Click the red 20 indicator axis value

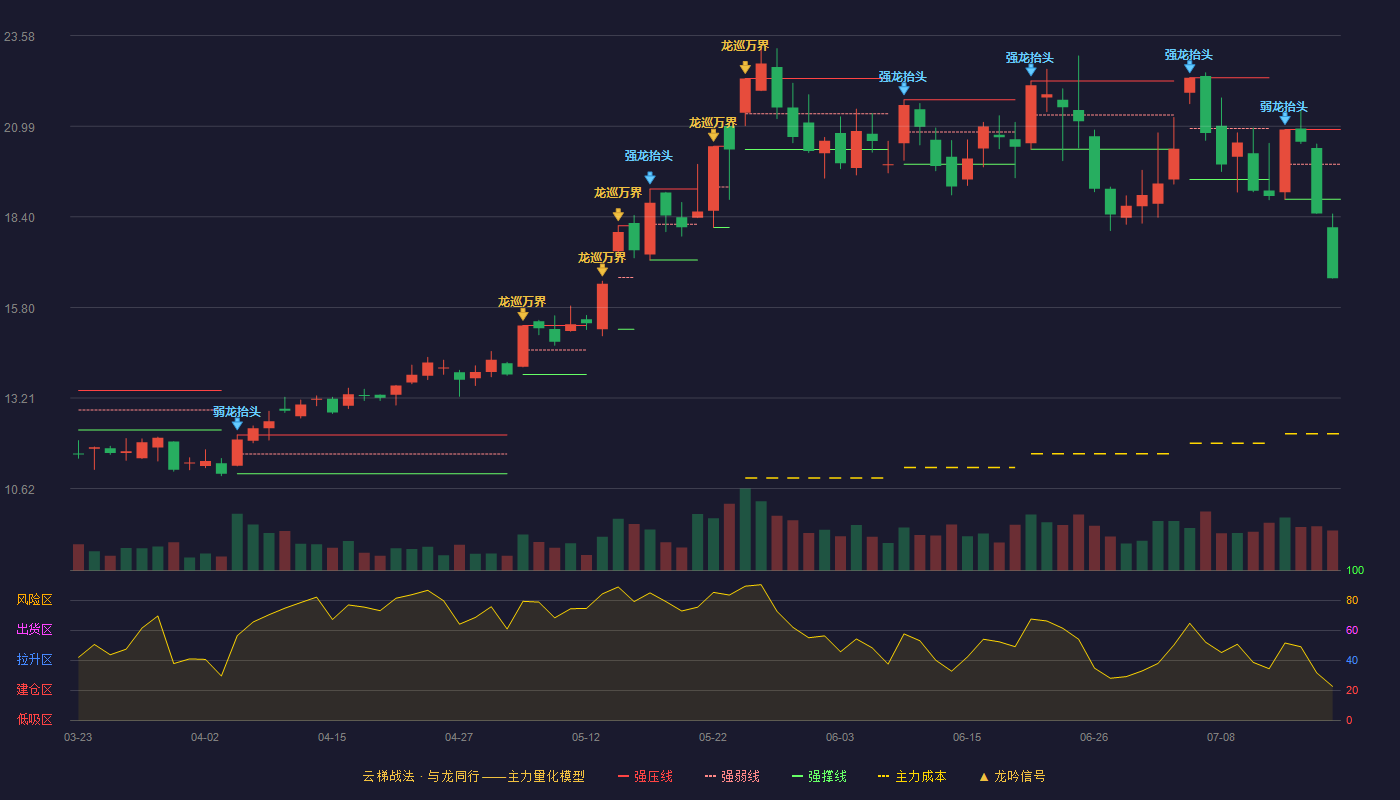coord(1352,691)
